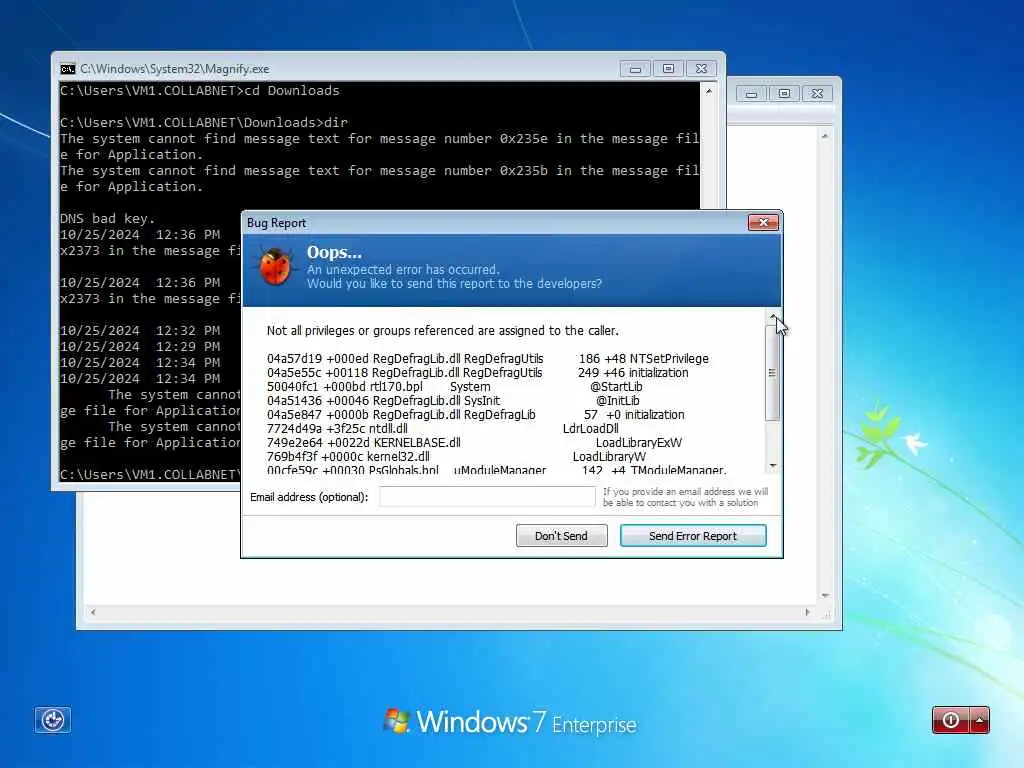
Task: Click the 'DNS bad key.' console line
Action: point(108,218)
